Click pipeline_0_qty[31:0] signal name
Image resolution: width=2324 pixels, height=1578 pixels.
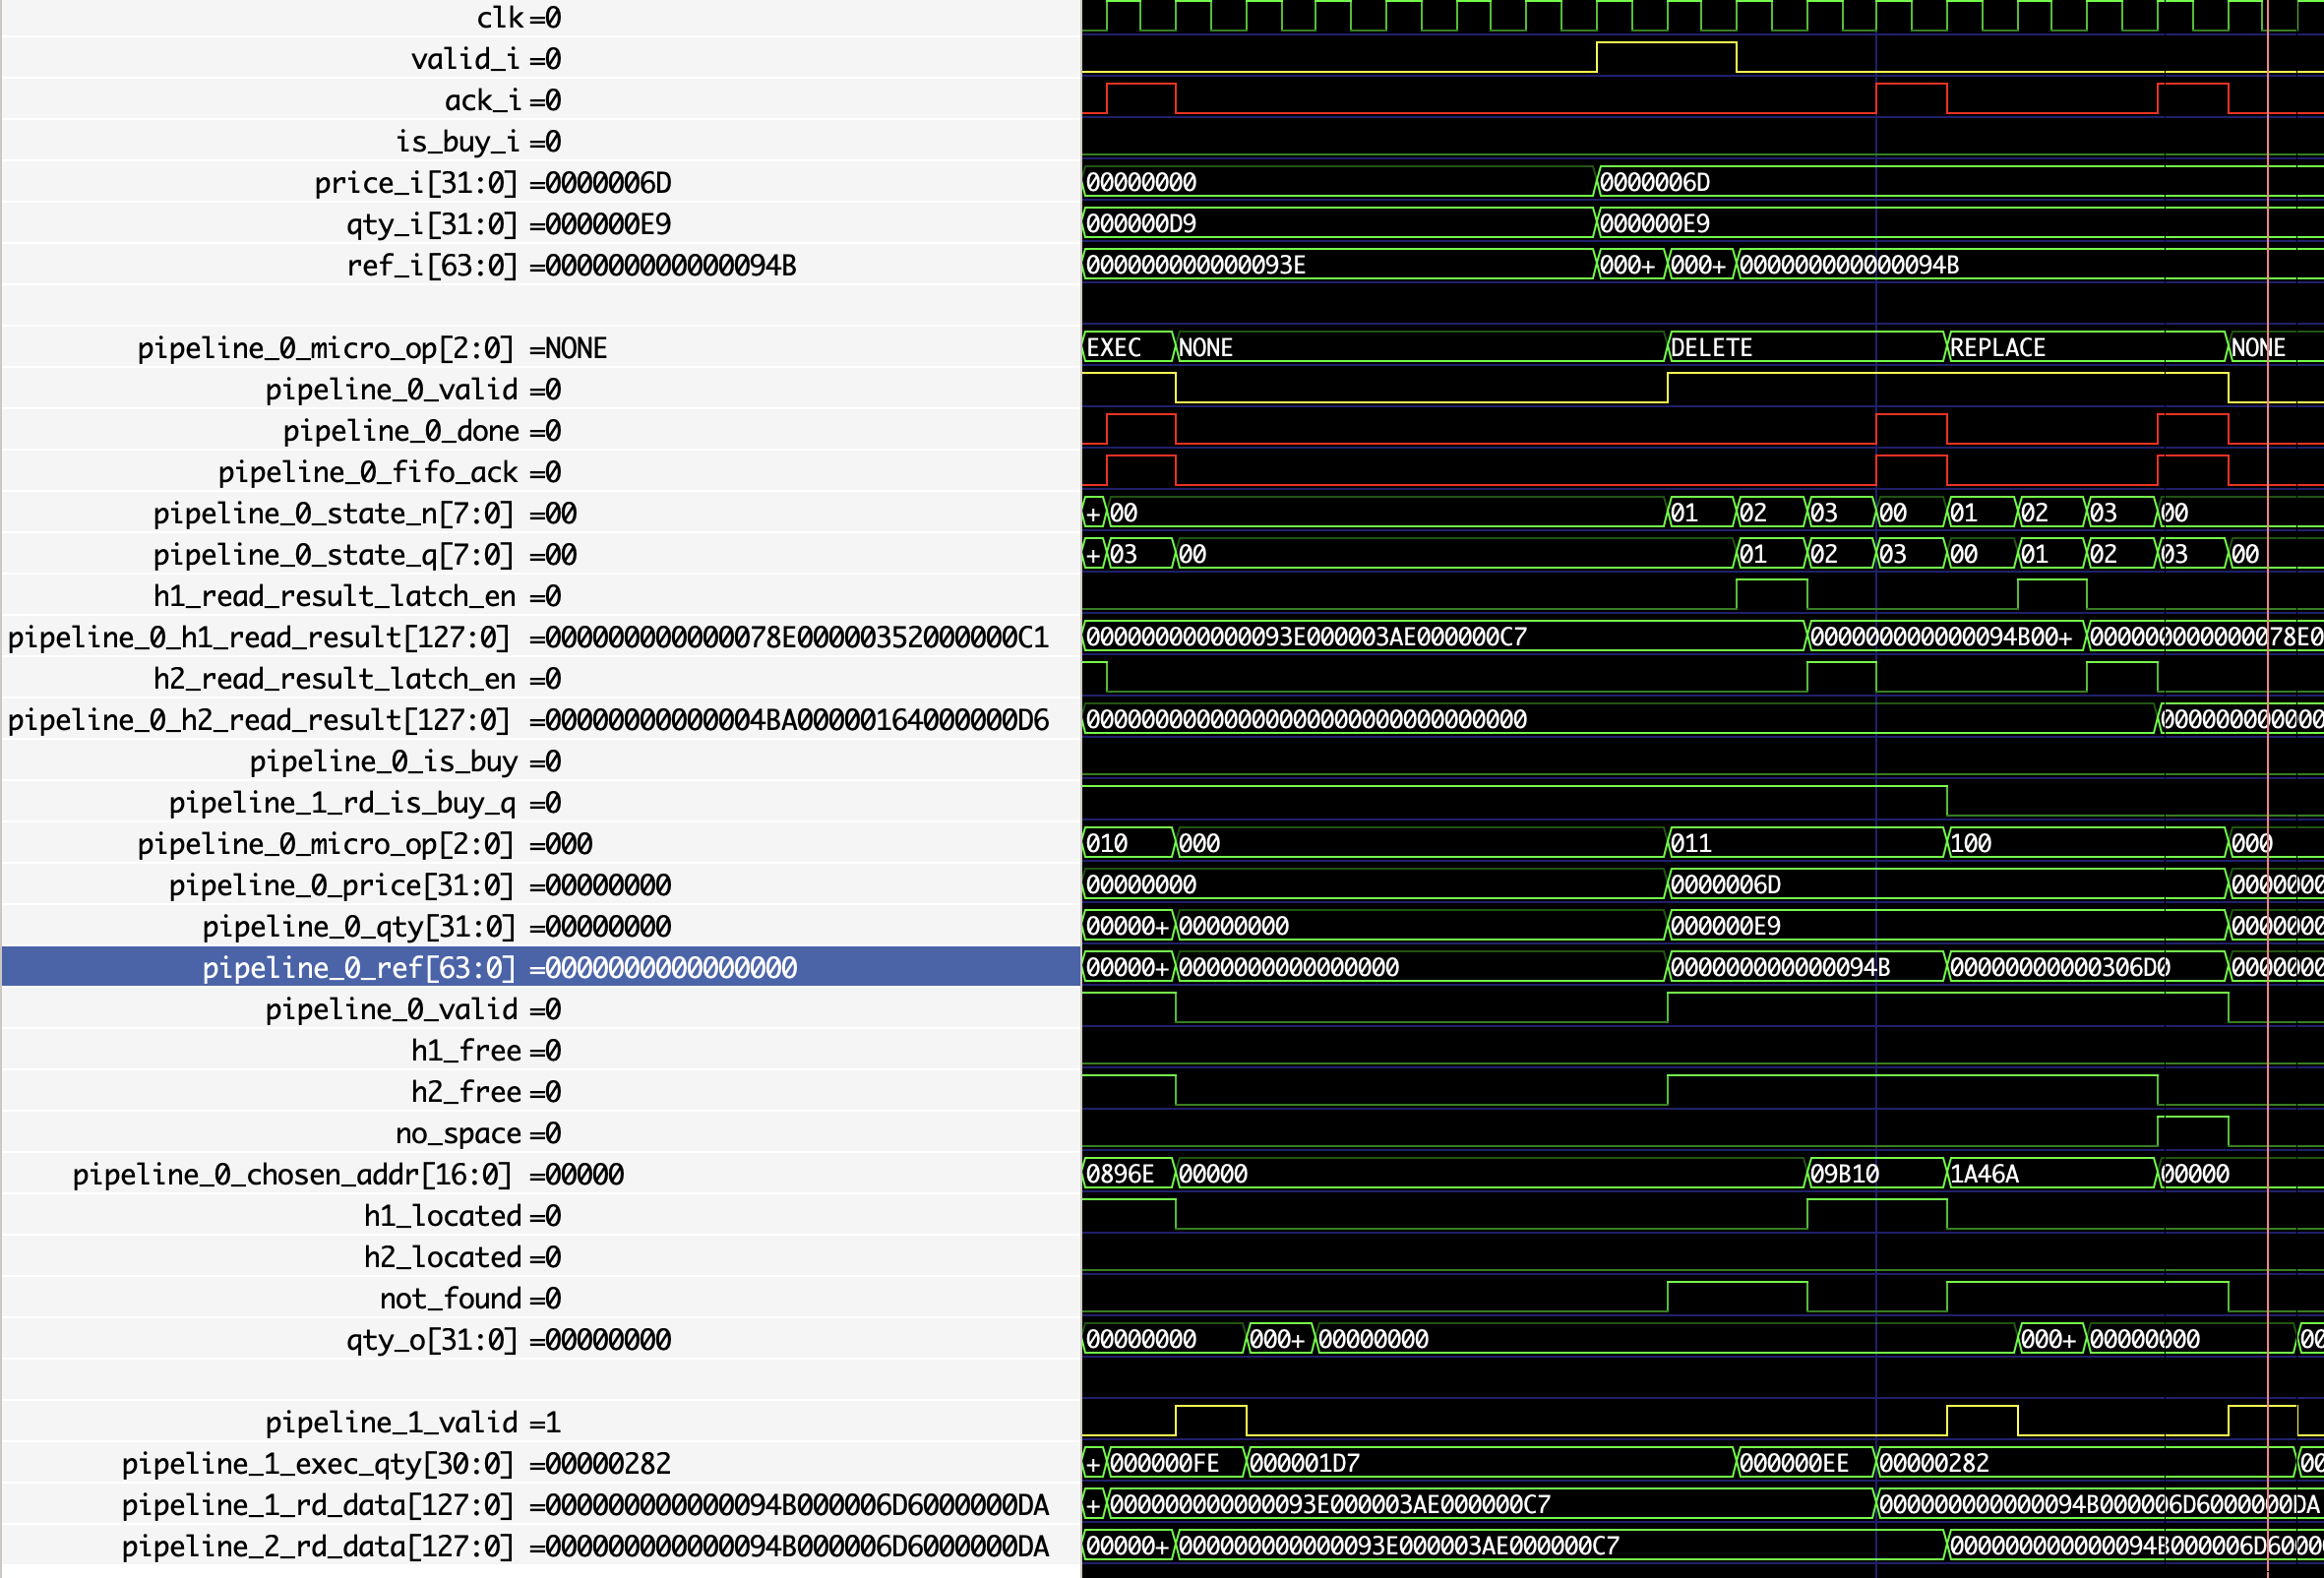(360, 926)
